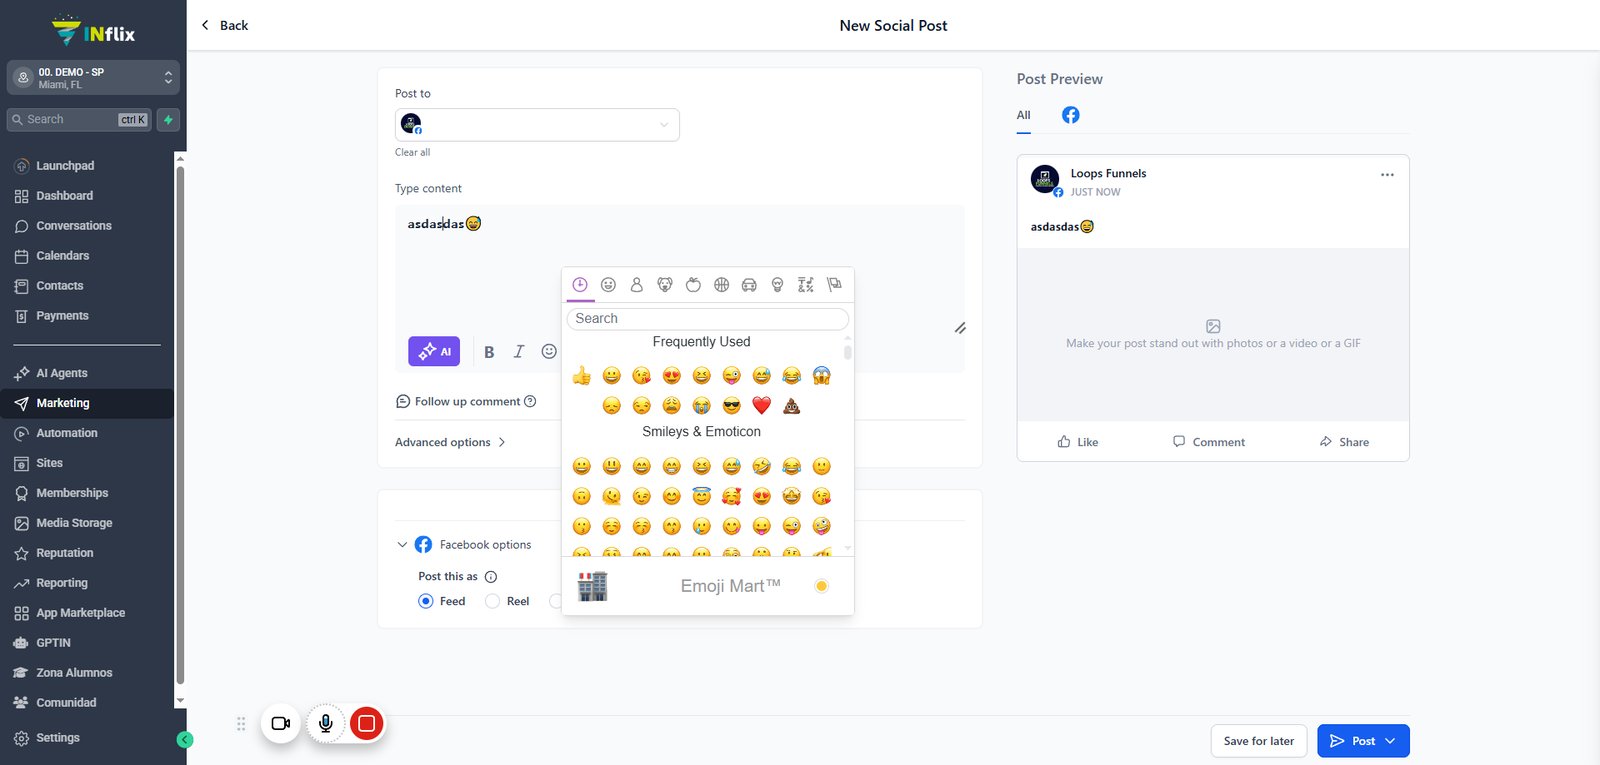Open account switcher 00. DEMO - SP
The width and height of the screenshot is (1600, 765).
pos(93,78)
